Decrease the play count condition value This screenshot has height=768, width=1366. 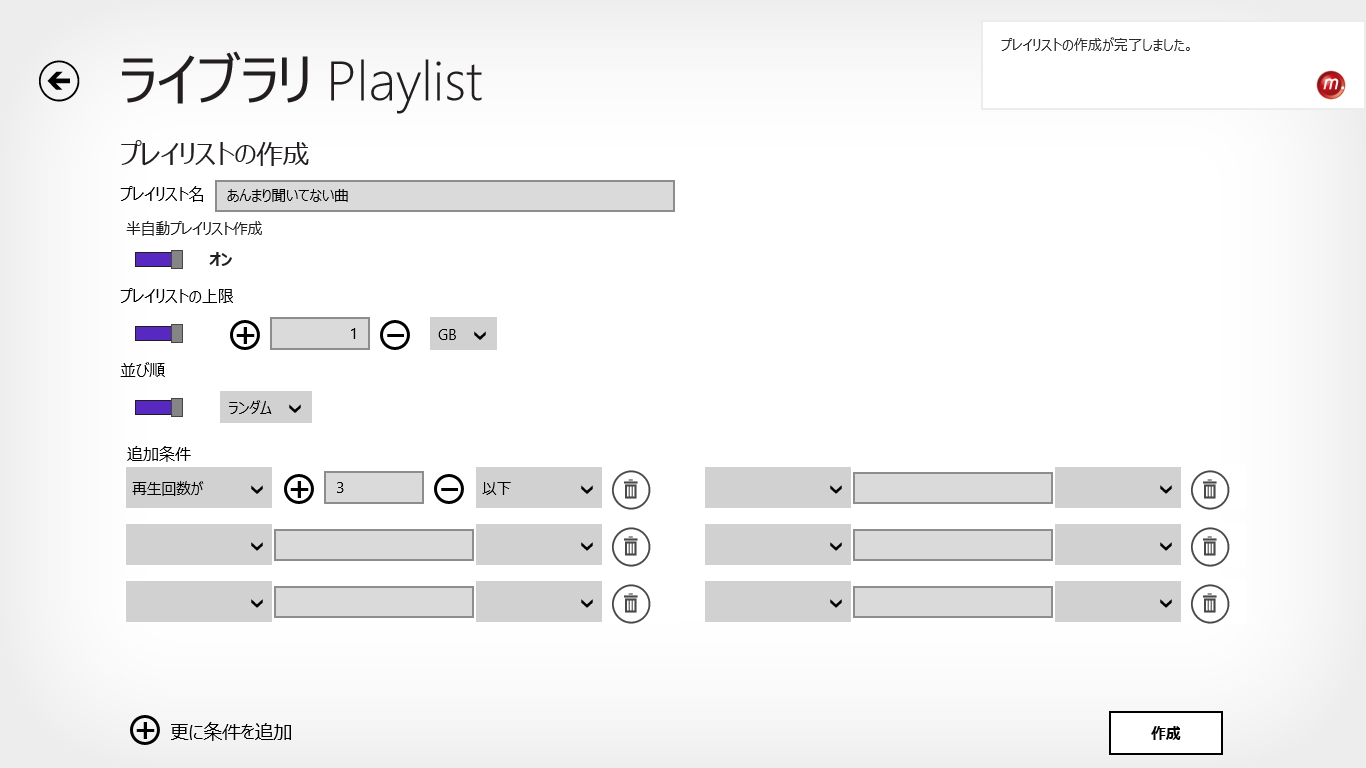pyautogui.click(x=449, y=489)
